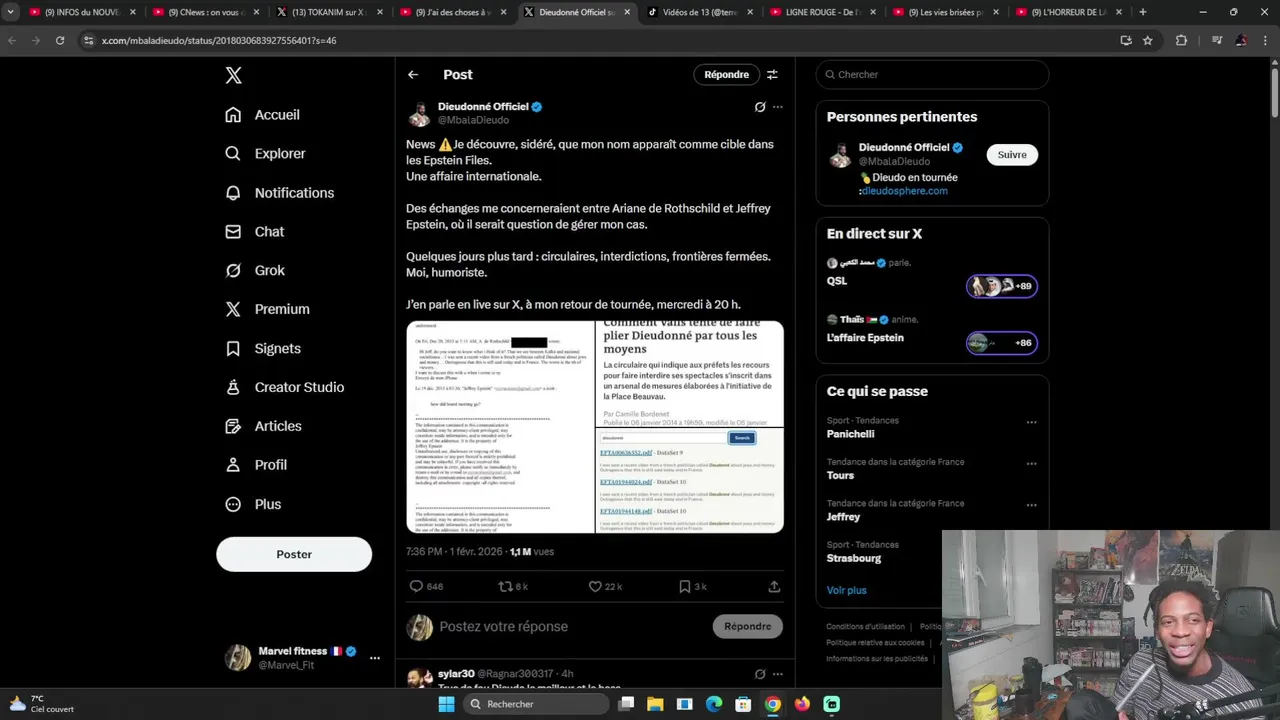Close the Dieudonné Officiel browser tab

coord(627,12)
